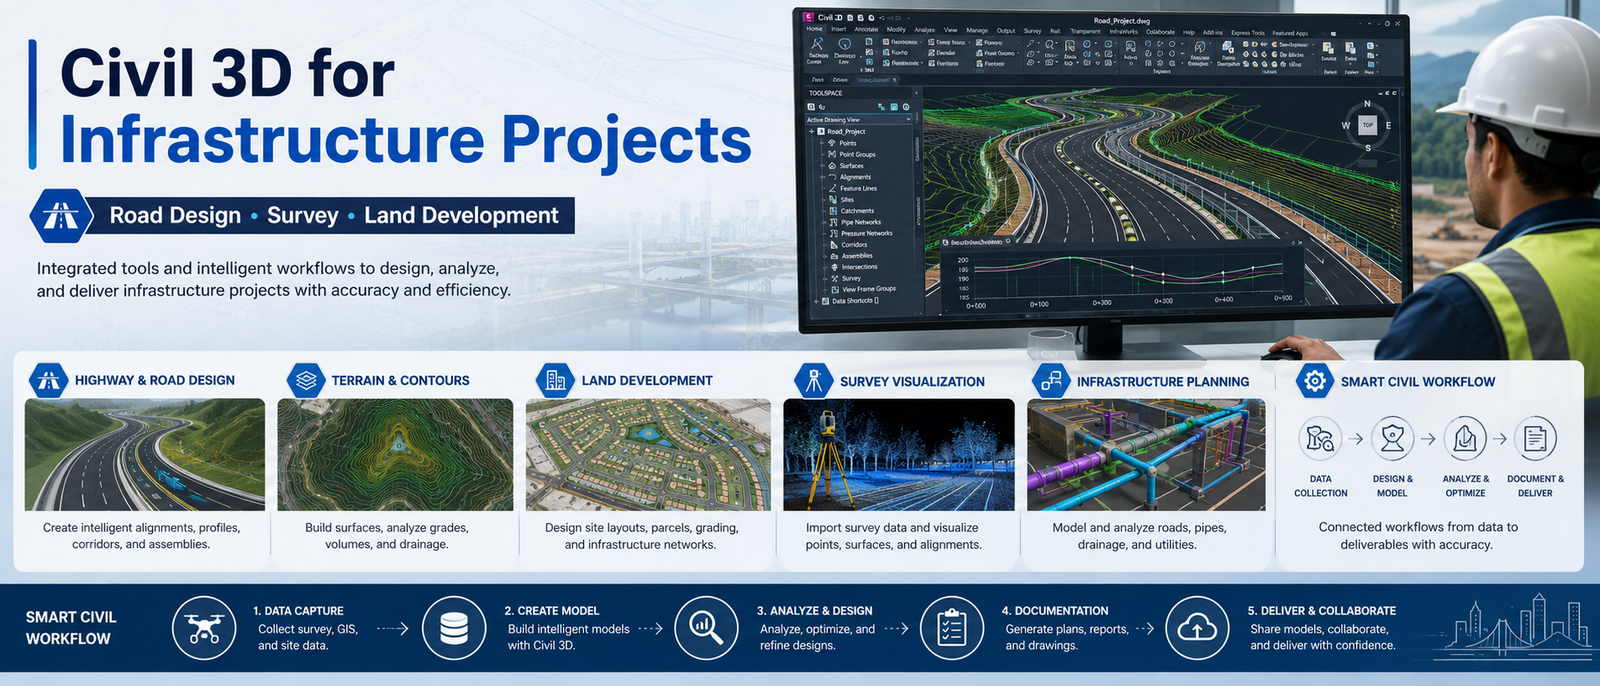Click the Points icon in the Toolspace tree
Viewport: 1600px width, 686px height.
[x=831, y=143]
